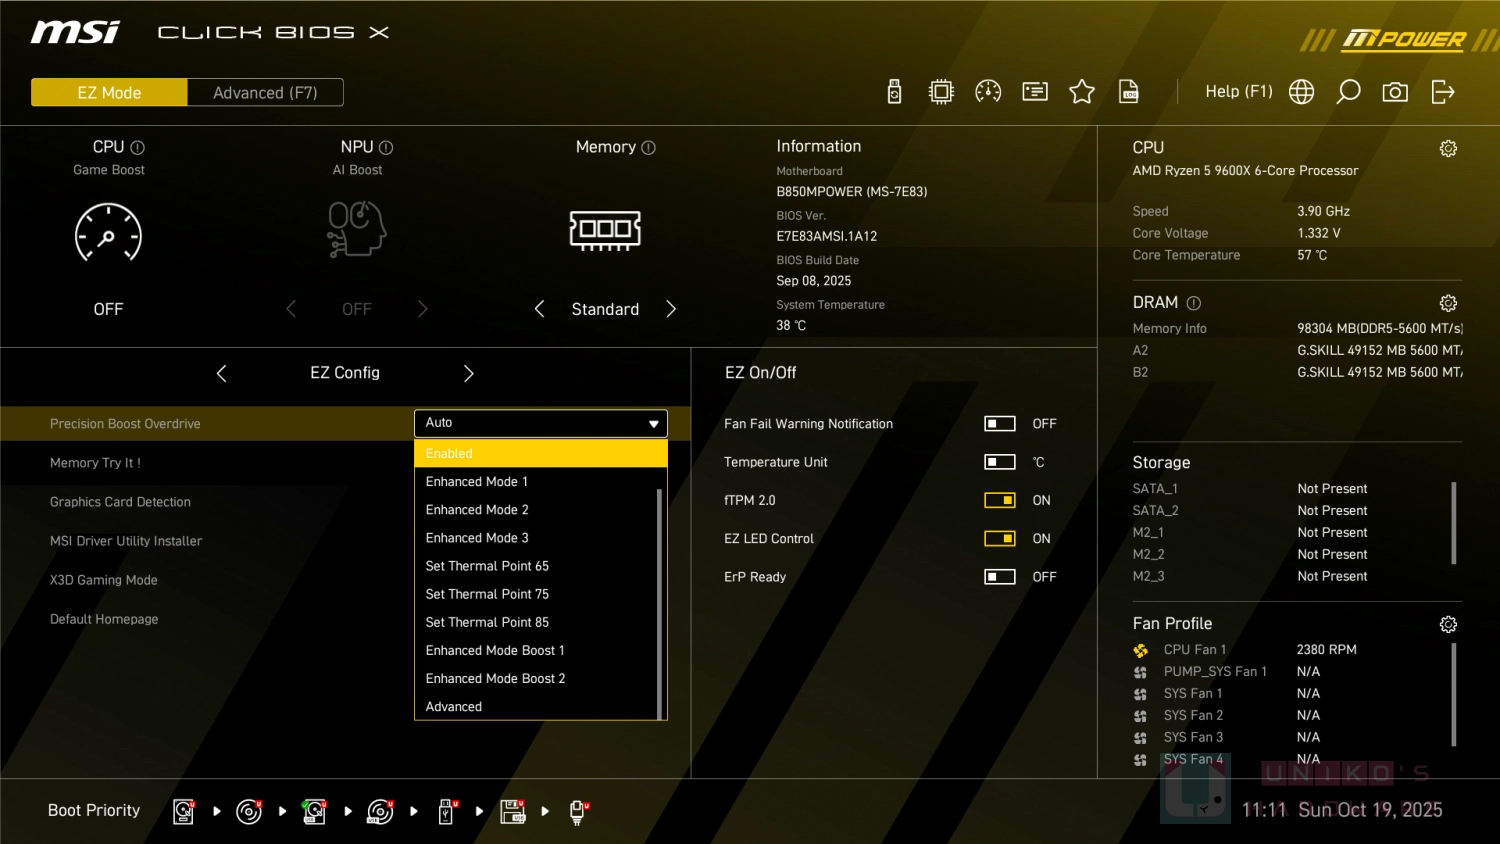This screenshot has width=1500, height=844.
Task: Turn off EZ LED Control
Action: point(999,538)
